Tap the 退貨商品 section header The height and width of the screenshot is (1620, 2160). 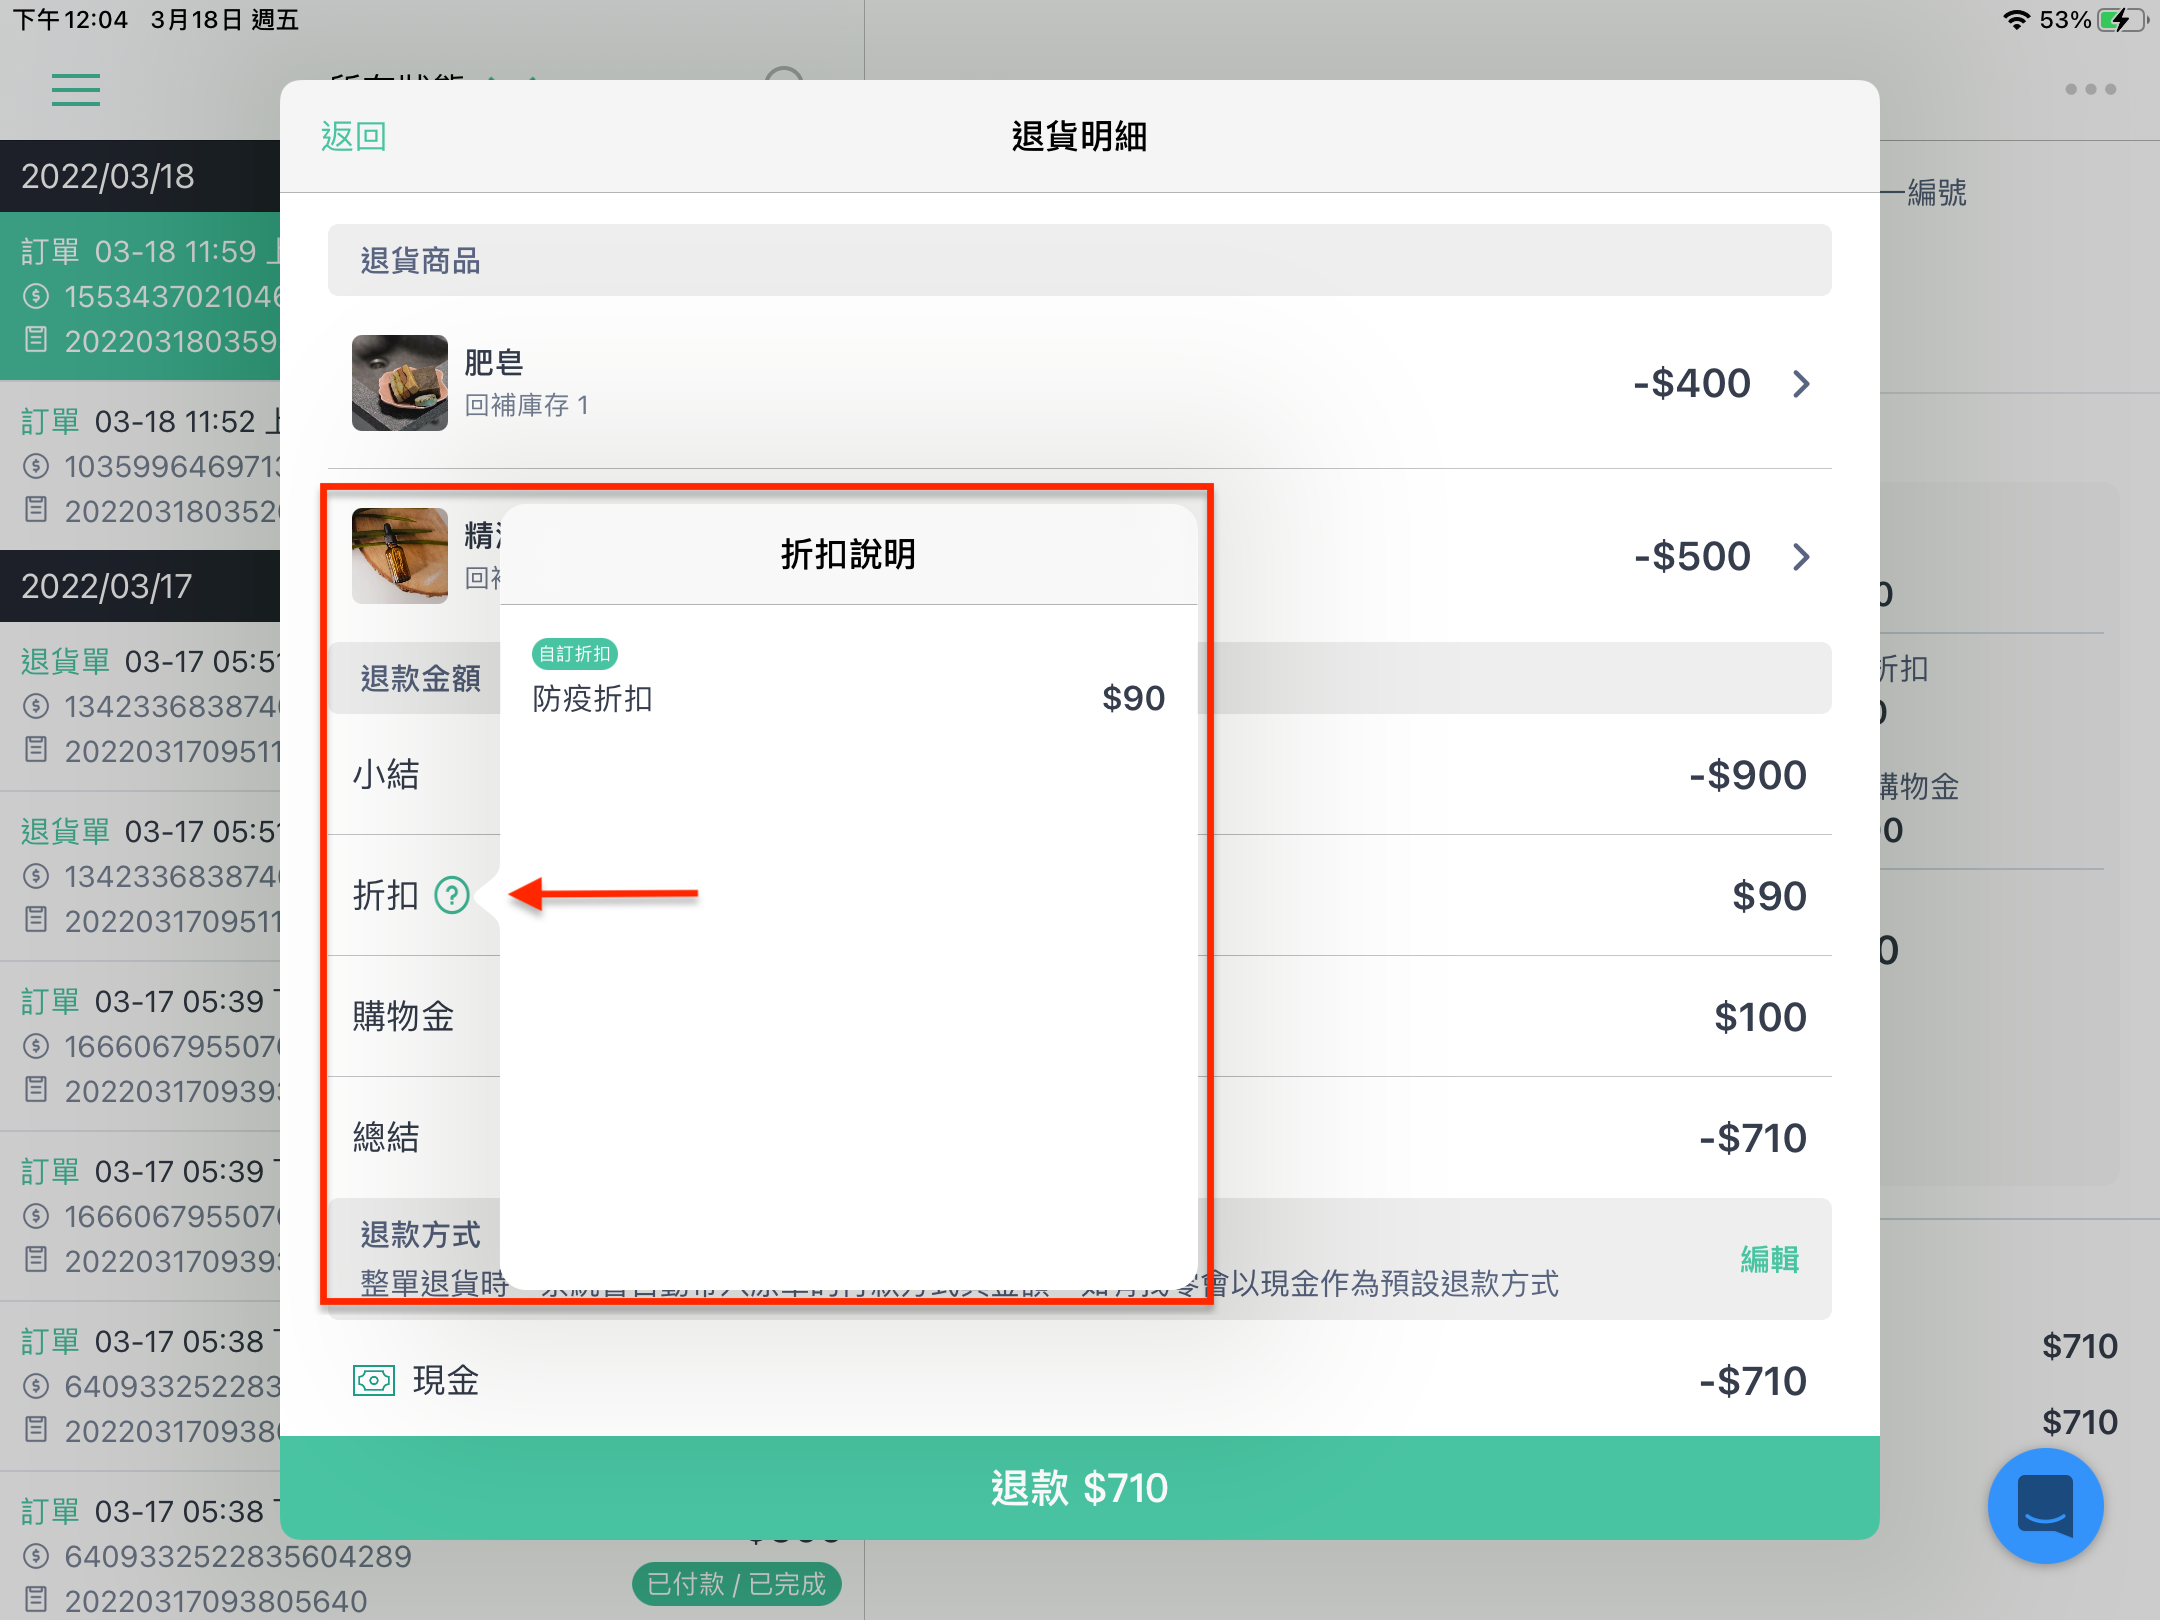pyautogui.click(x=1080, y=260)
